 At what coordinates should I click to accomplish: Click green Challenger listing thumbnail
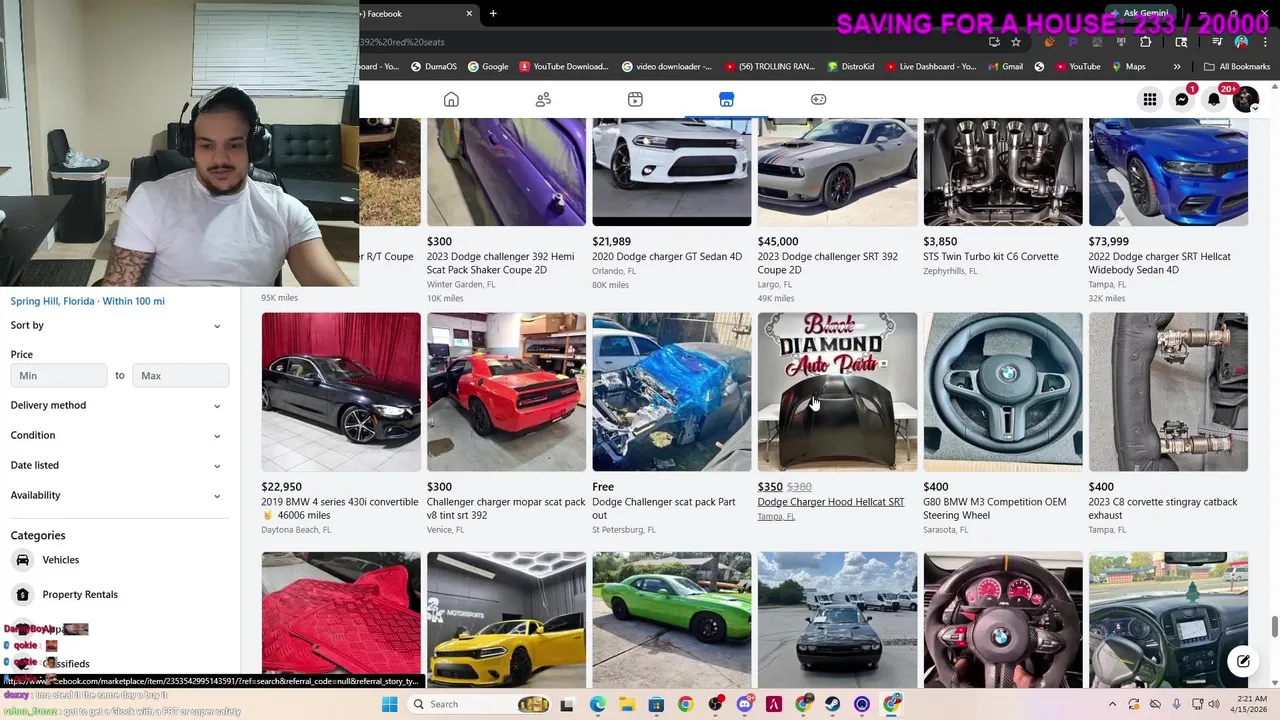point(671,620)
